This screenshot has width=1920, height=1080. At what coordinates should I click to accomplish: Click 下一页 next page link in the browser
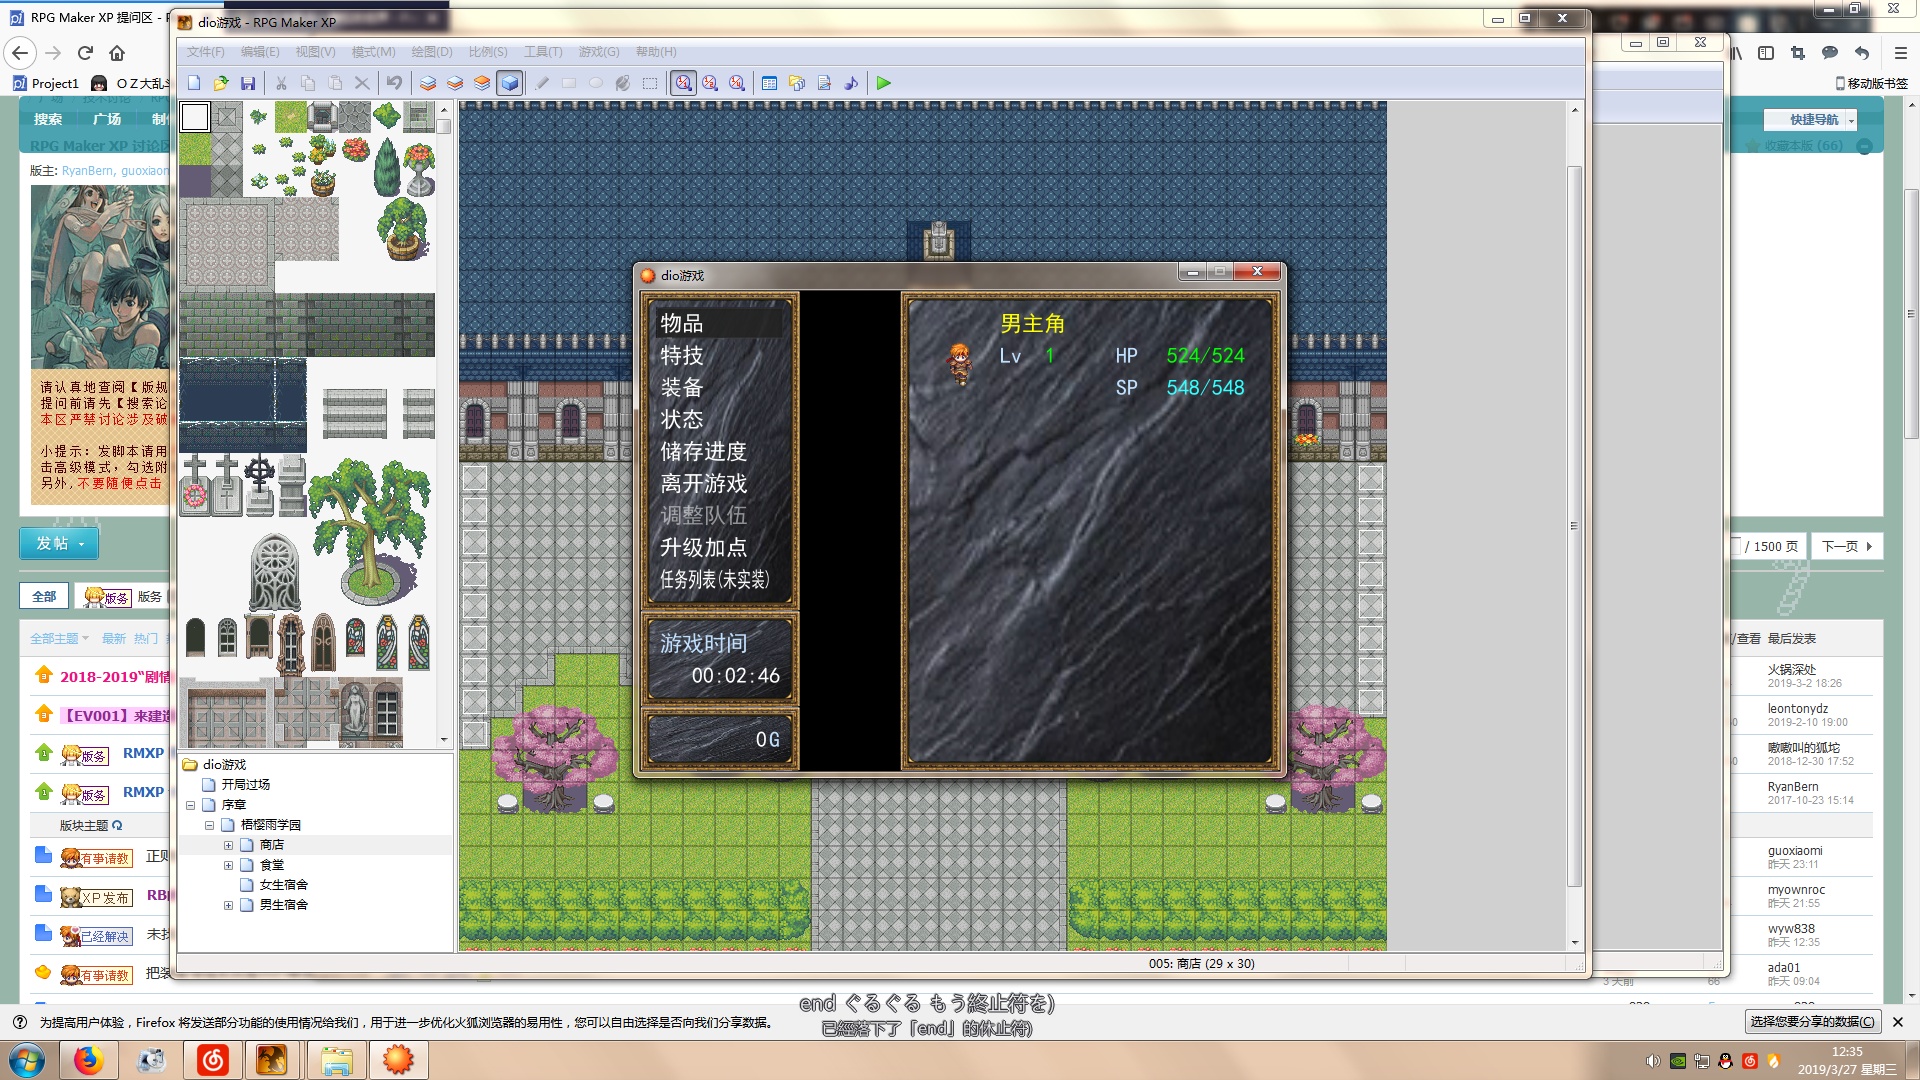point(1846,546)
